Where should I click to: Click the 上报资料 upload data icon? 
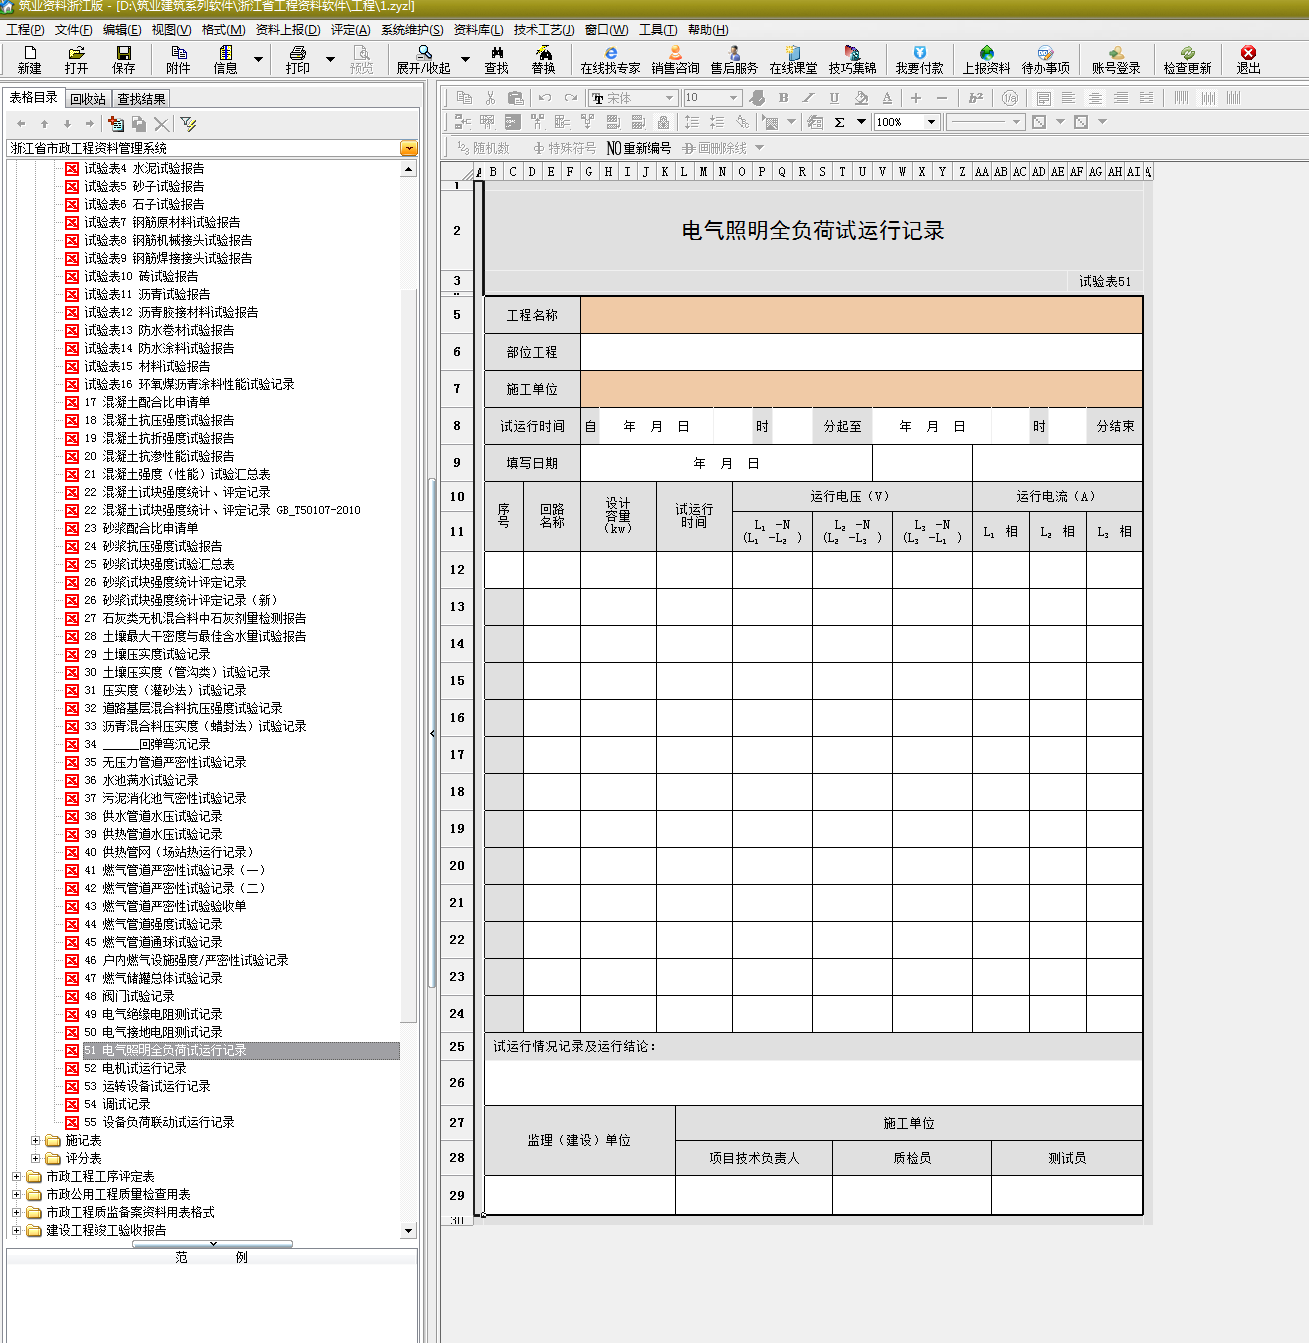pos(987,59)
